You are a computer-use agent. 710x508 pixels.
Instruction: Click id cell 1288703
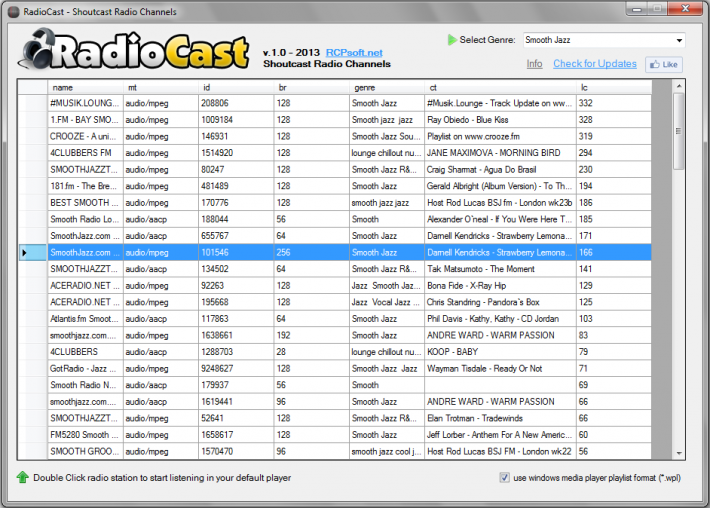[x=236, y=352]
